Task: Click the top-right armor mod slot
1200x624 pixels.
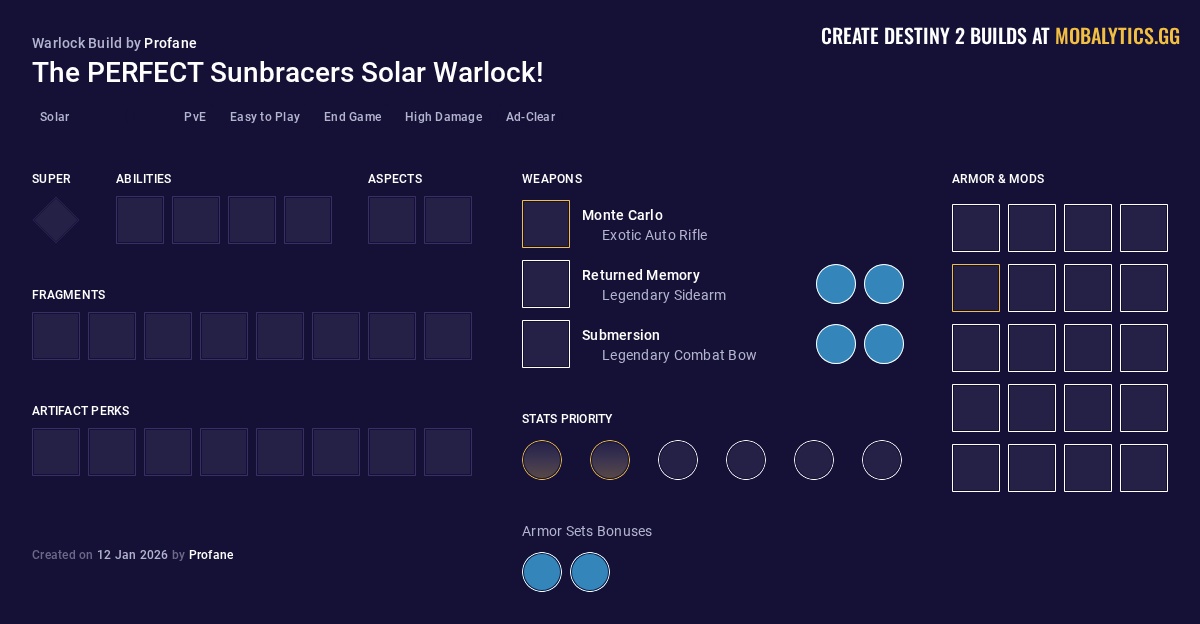Action: [x=1144, y=228]
